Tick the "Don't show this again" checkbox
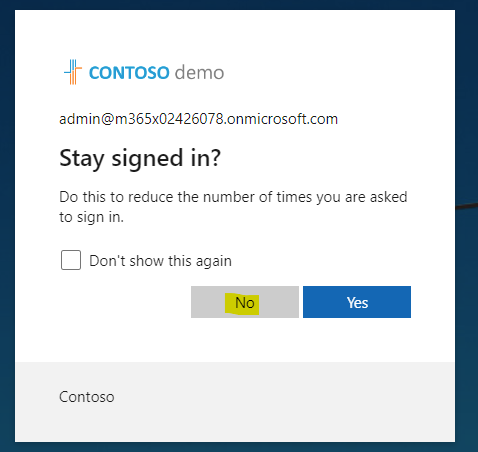The width and height of the screenshot is (478, 452). pyautogui.click(x=71, y=260)
